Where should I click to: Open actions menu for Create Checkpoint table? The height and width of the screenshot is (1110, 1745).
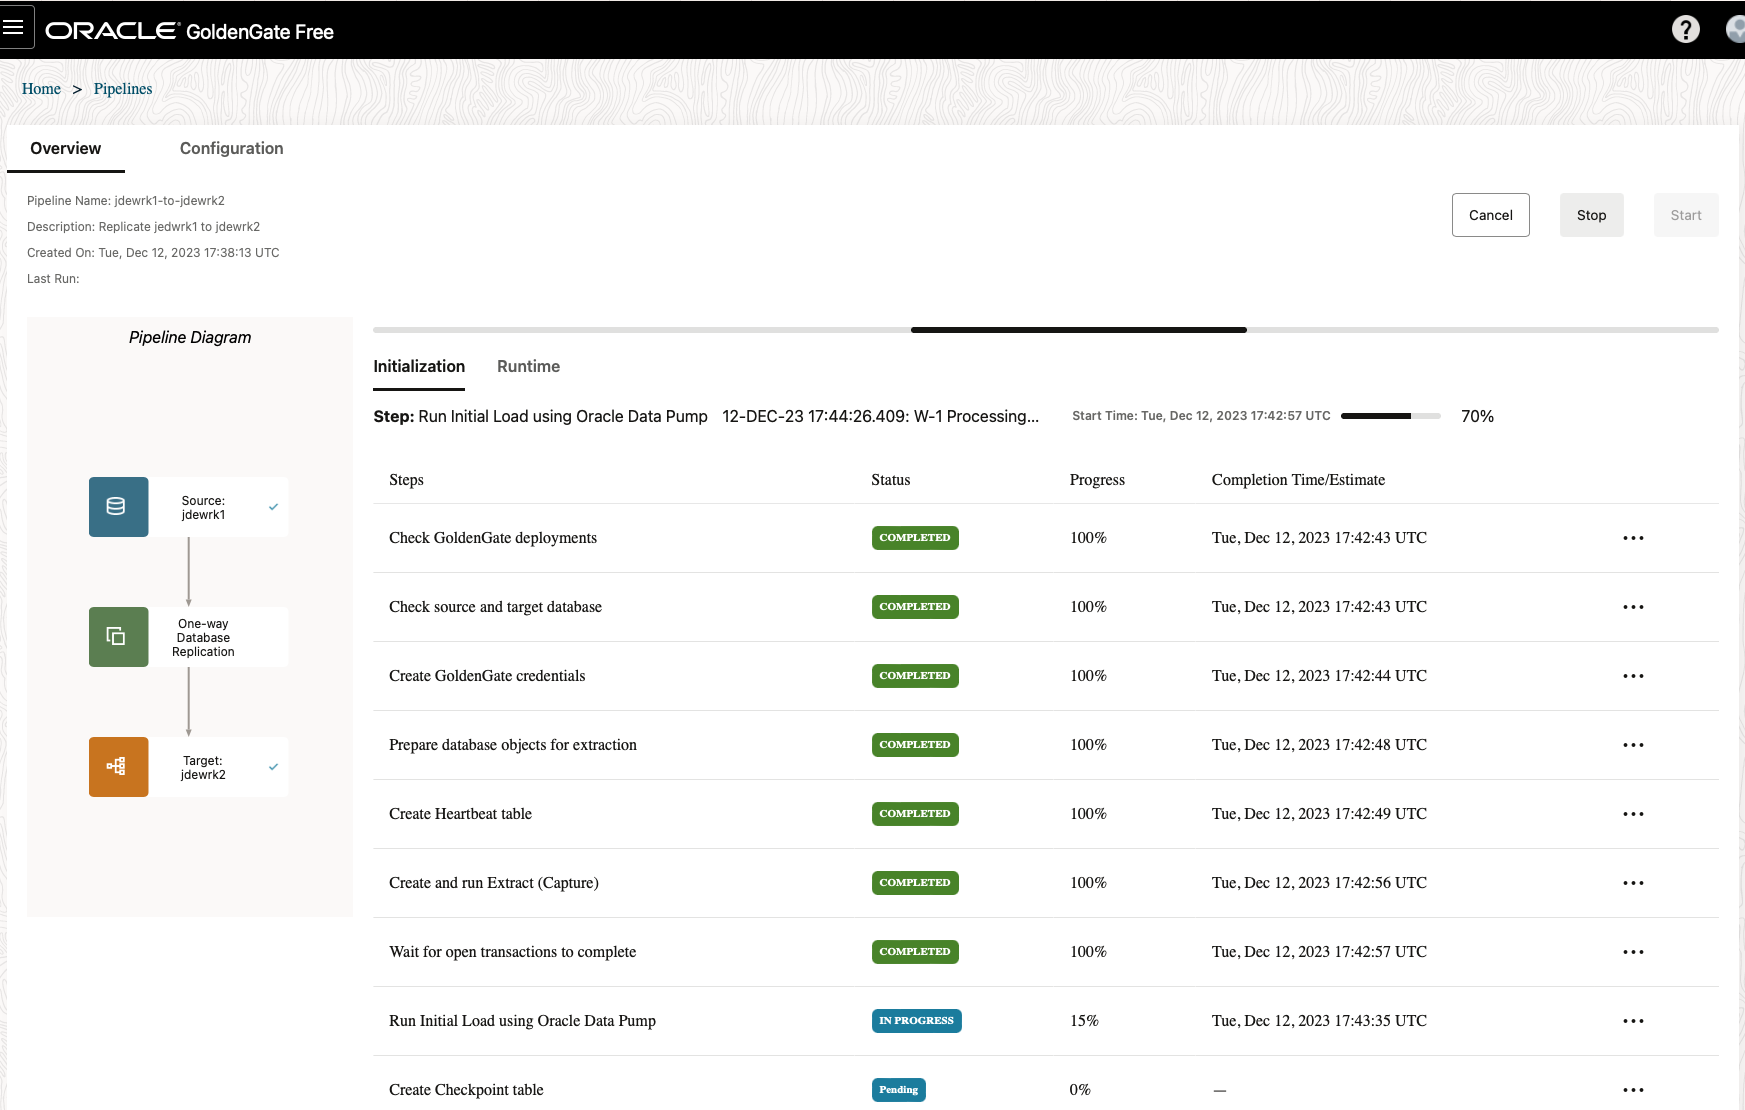1633,1090
